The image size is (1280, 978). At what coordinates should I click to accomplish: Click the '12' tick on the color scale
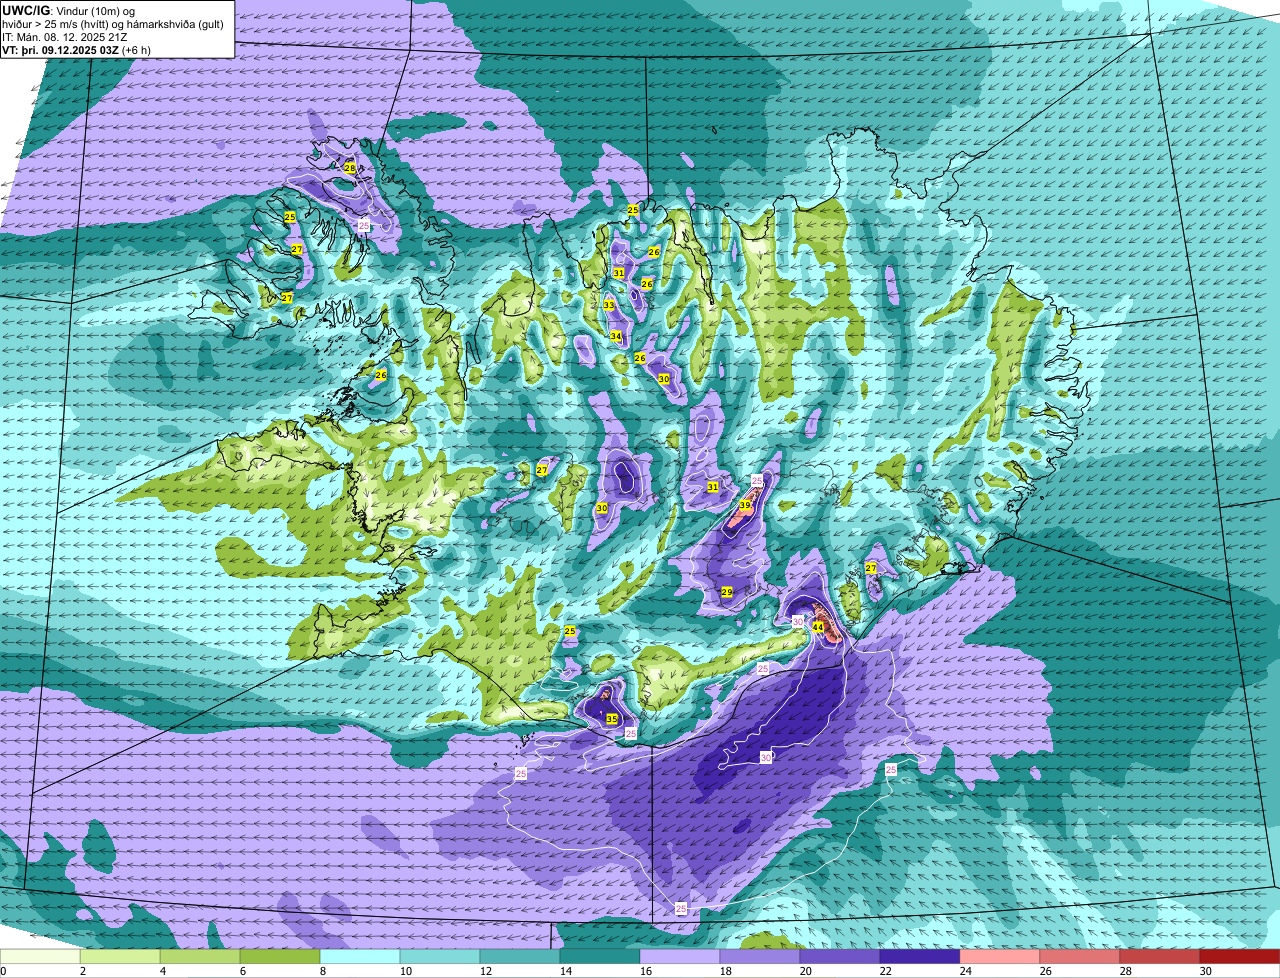[x=484, y=971]
